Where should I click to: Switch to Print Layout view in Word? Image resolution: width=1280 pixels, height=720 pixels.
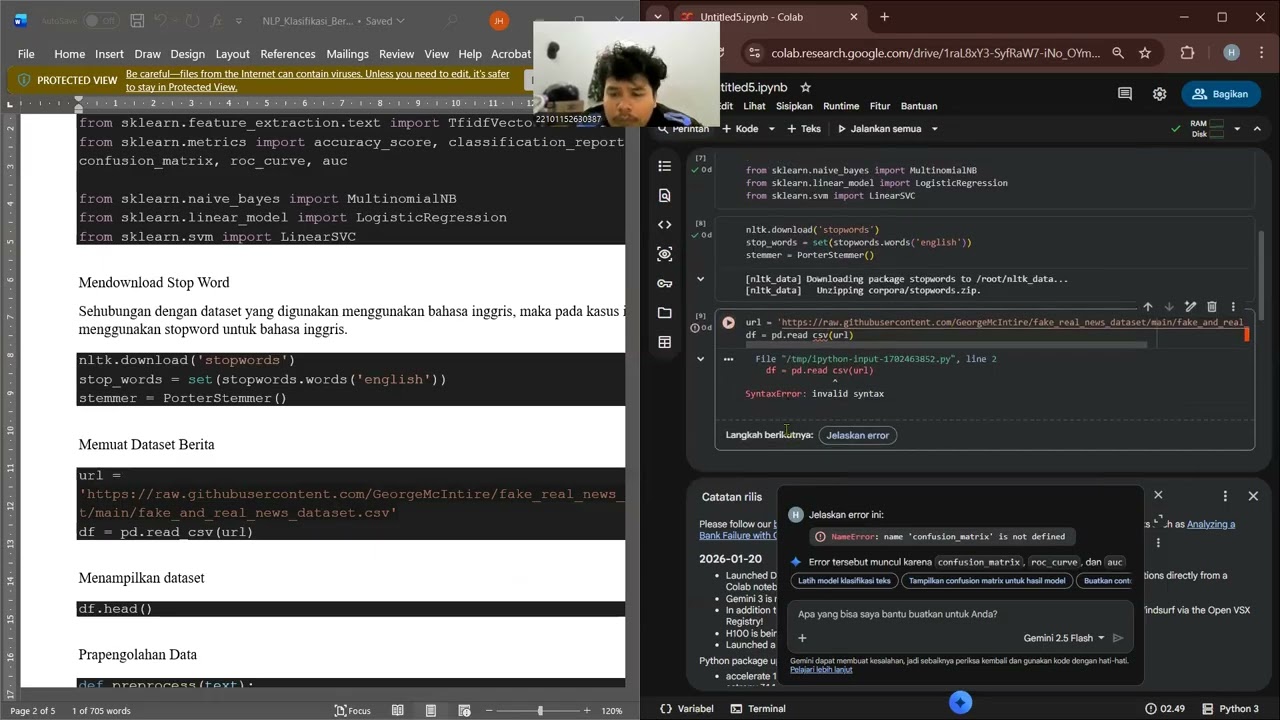coord(431,710)
